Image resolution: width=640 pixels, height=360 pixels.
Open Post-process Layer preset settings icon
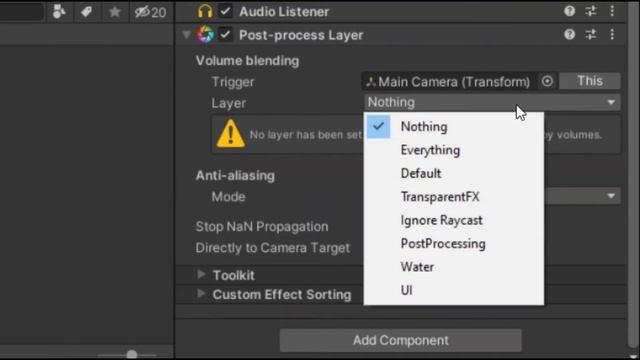591,34
